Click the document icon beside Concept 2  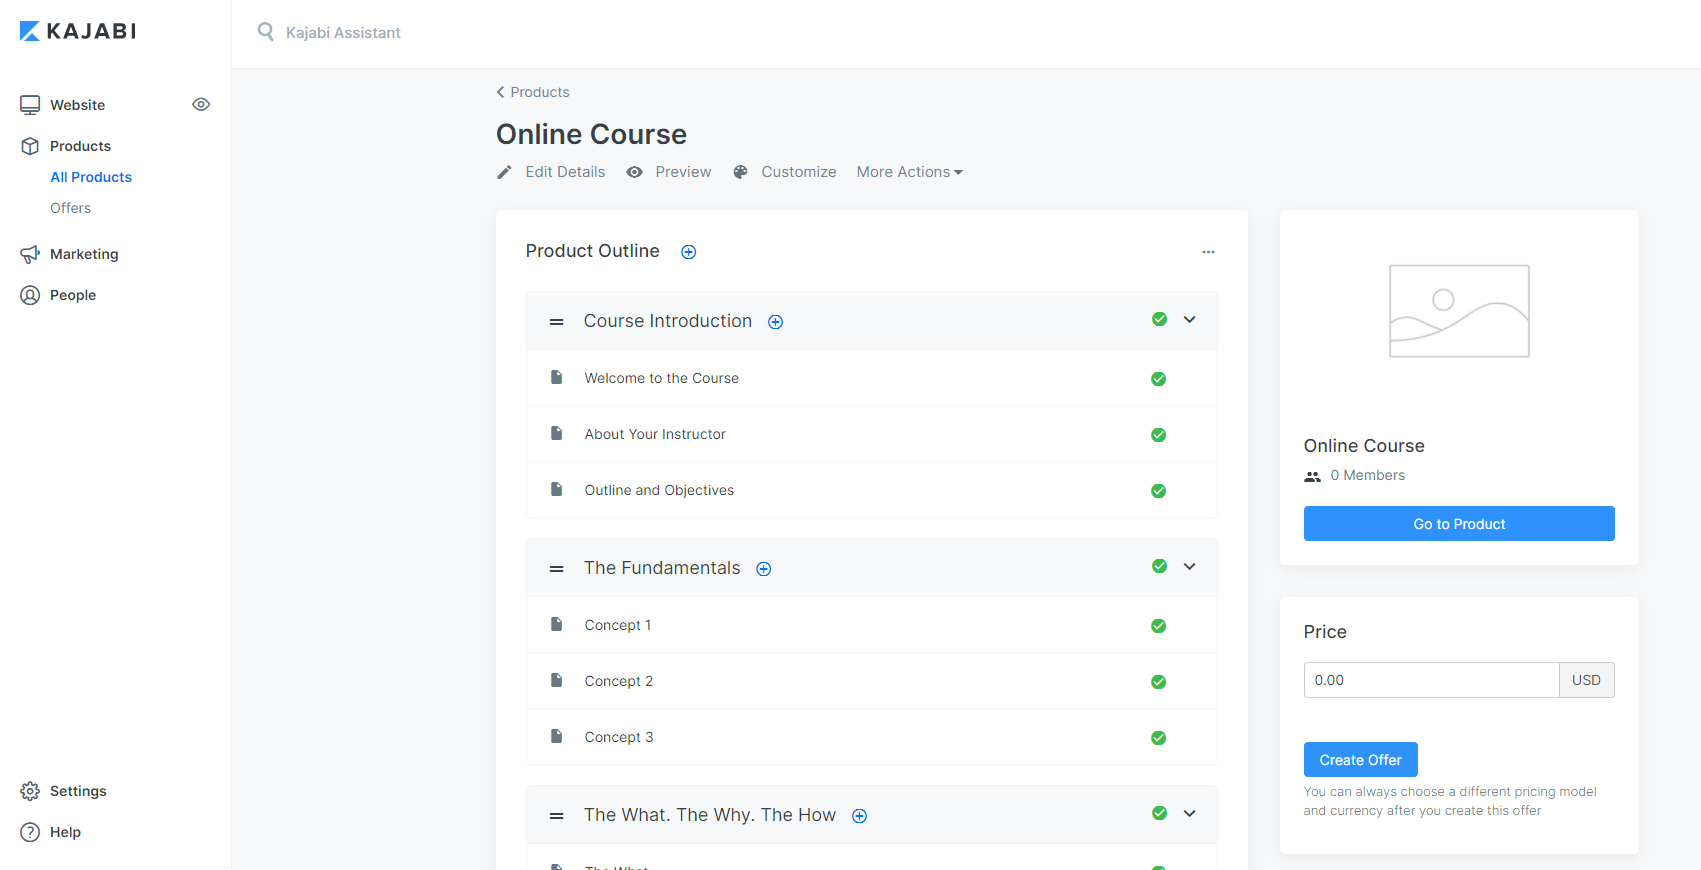point(557,680)
